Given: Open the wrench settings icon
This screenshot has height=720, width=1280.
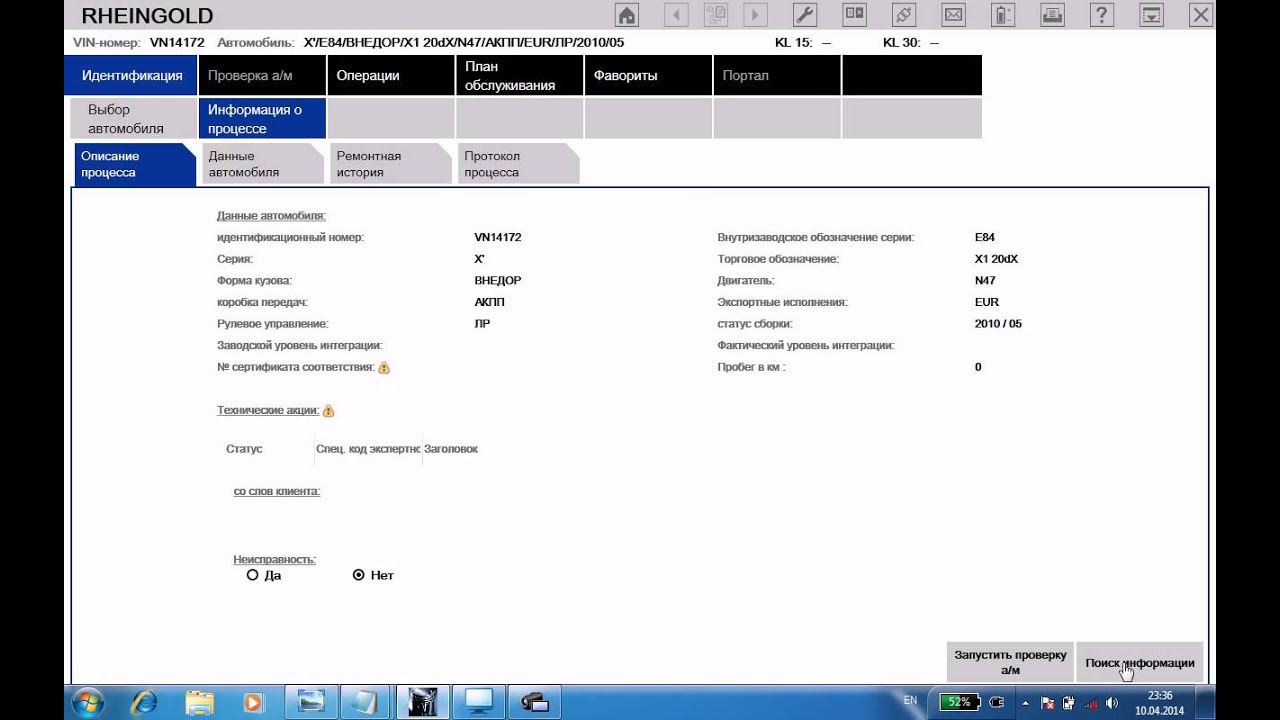Looking at the screenshot, I should click(805, 15).
